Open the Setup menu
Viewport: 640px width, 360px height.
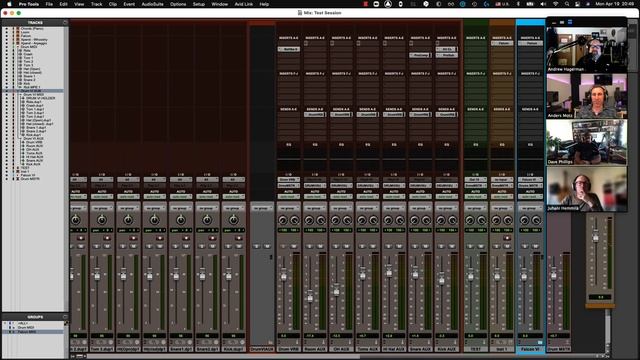[x=199, y=4]
